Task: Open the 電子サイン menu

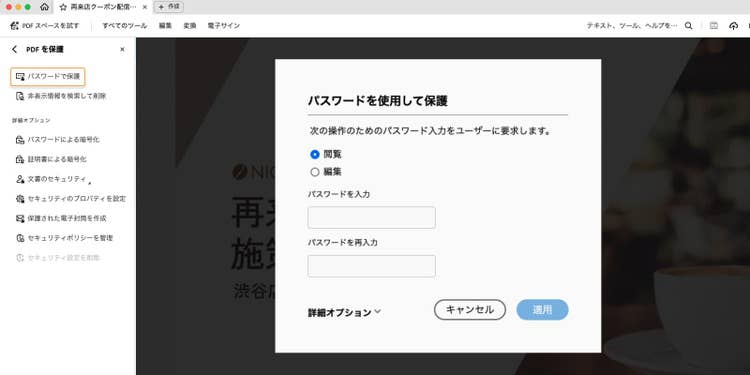Action: click(x=223, y=26)
